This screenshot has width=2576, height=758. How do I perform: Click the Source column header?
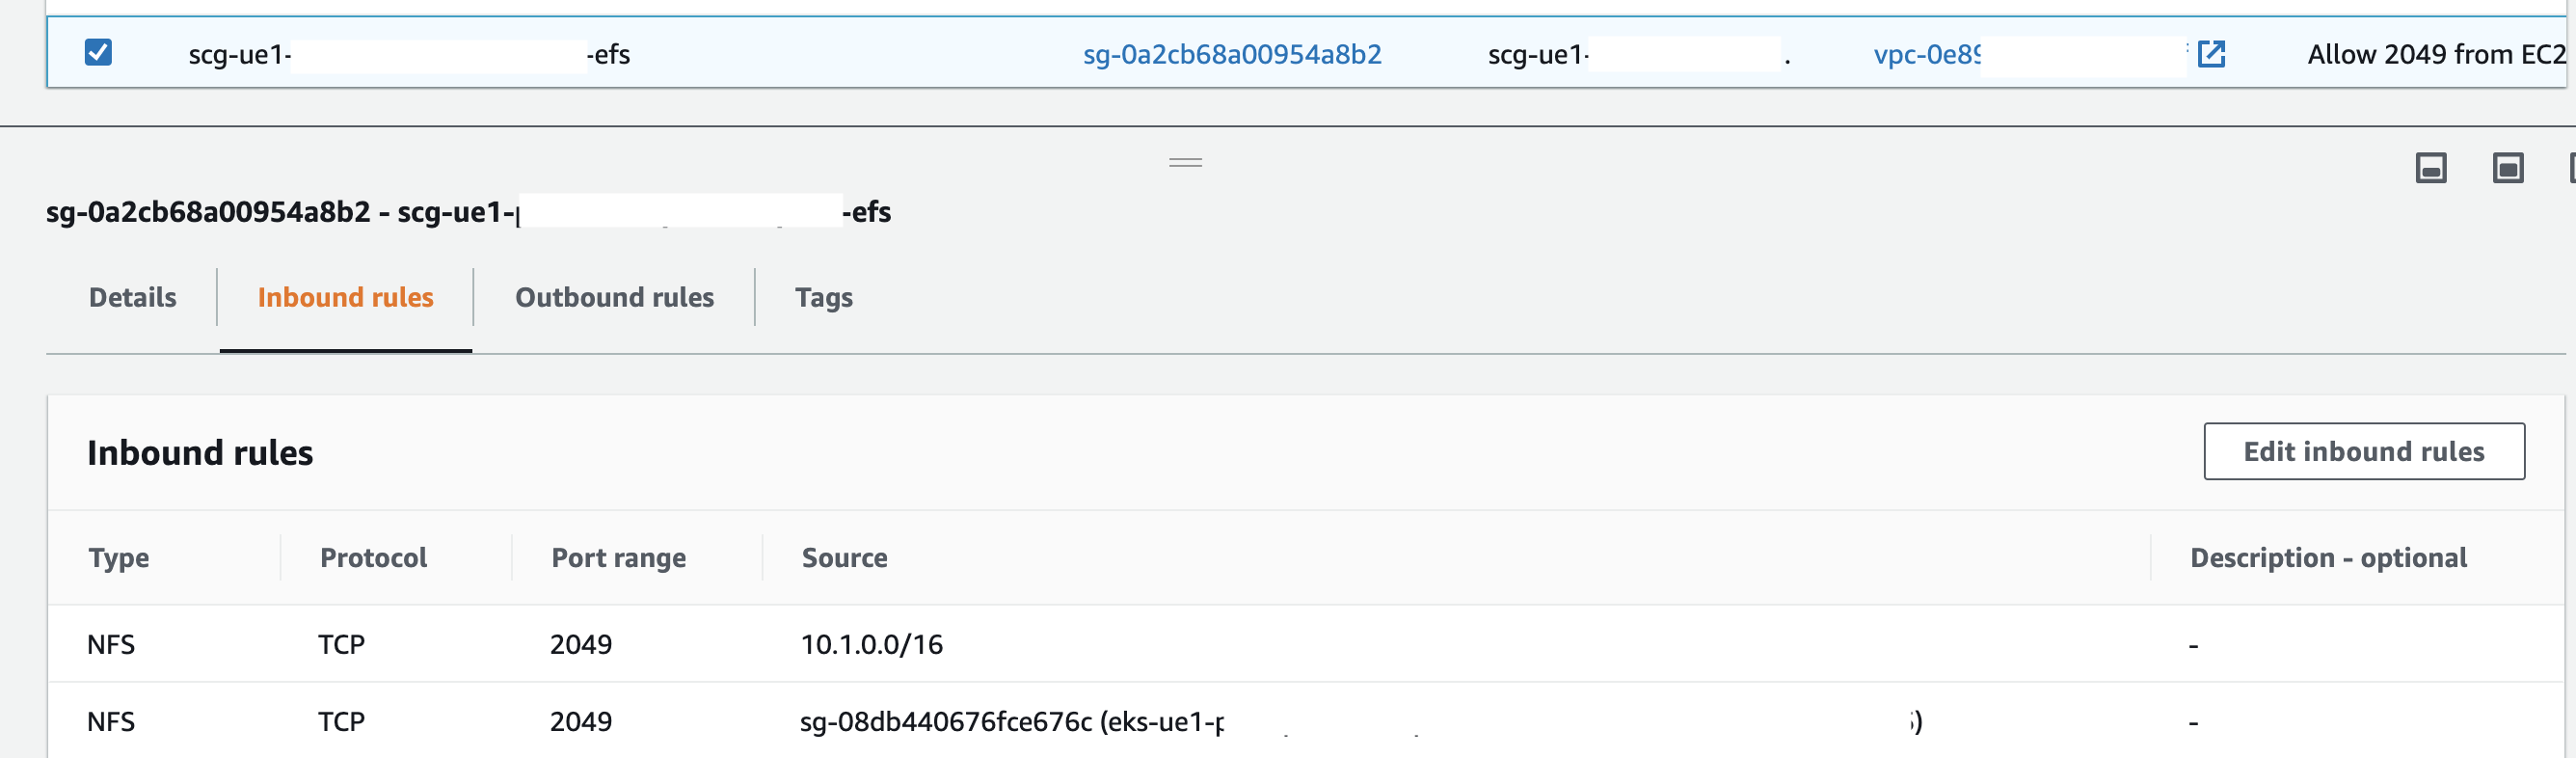(x=844, y=557)
